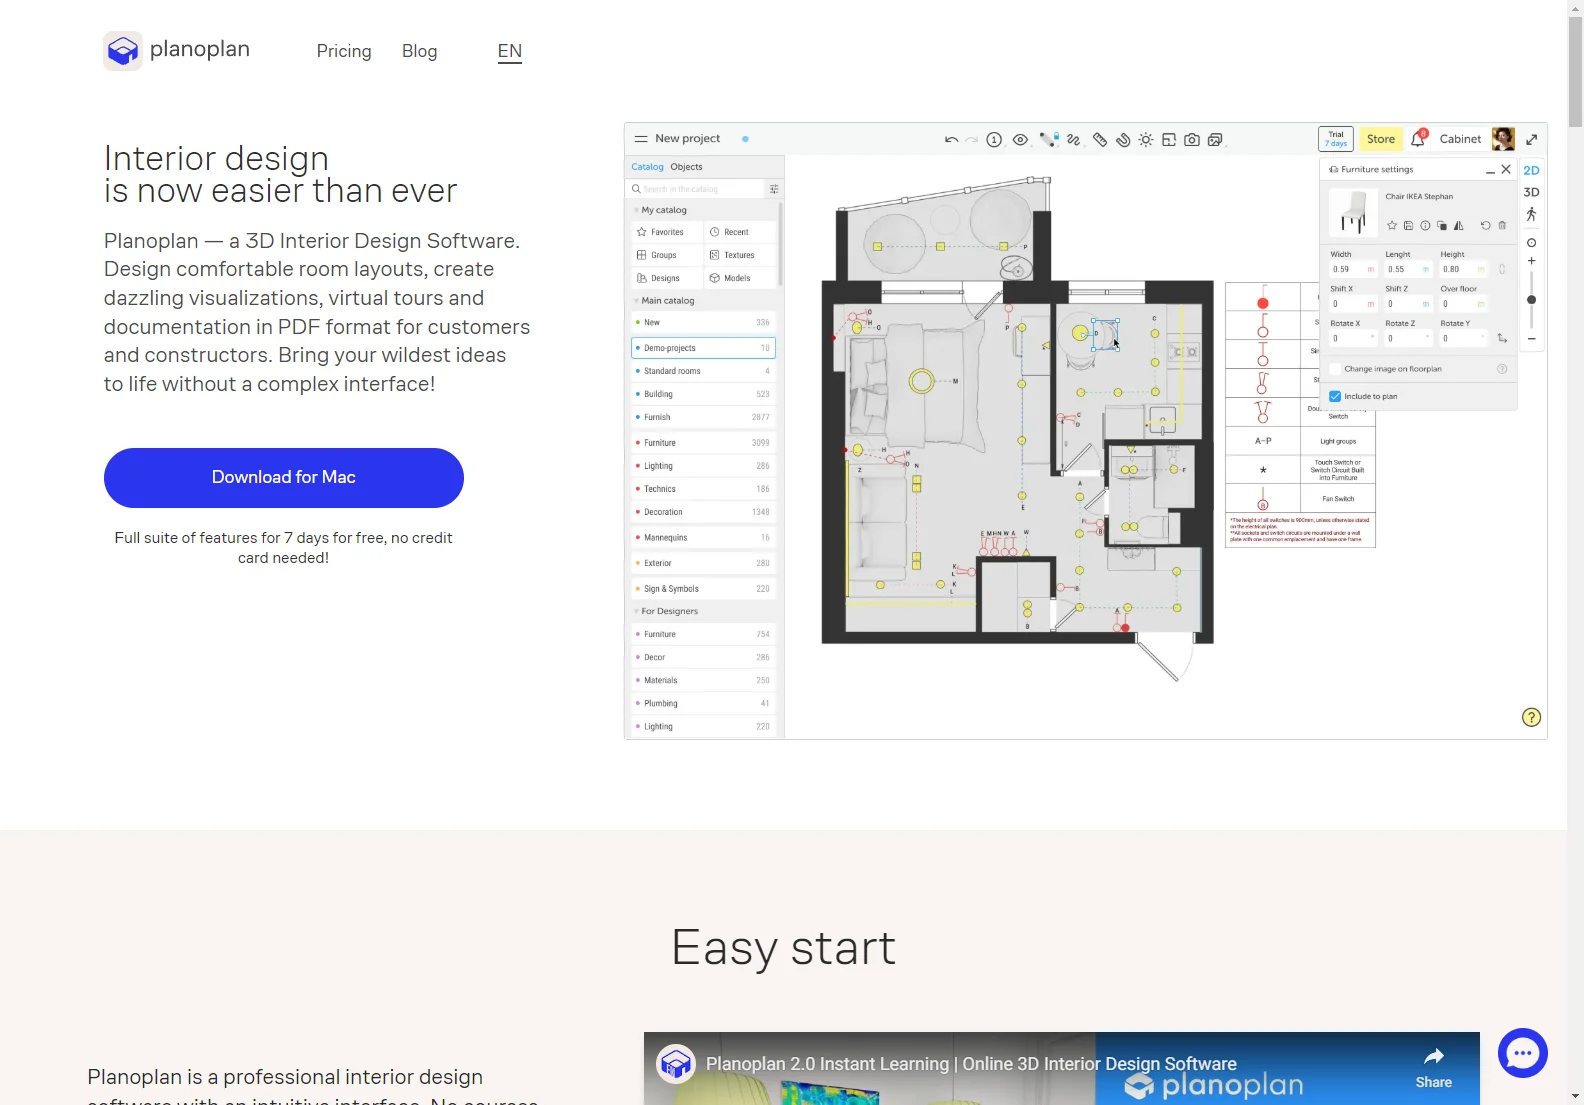Click the plus zoom-in icon
Viewport: 1584px width, 1105px height.
[1531, 261]
